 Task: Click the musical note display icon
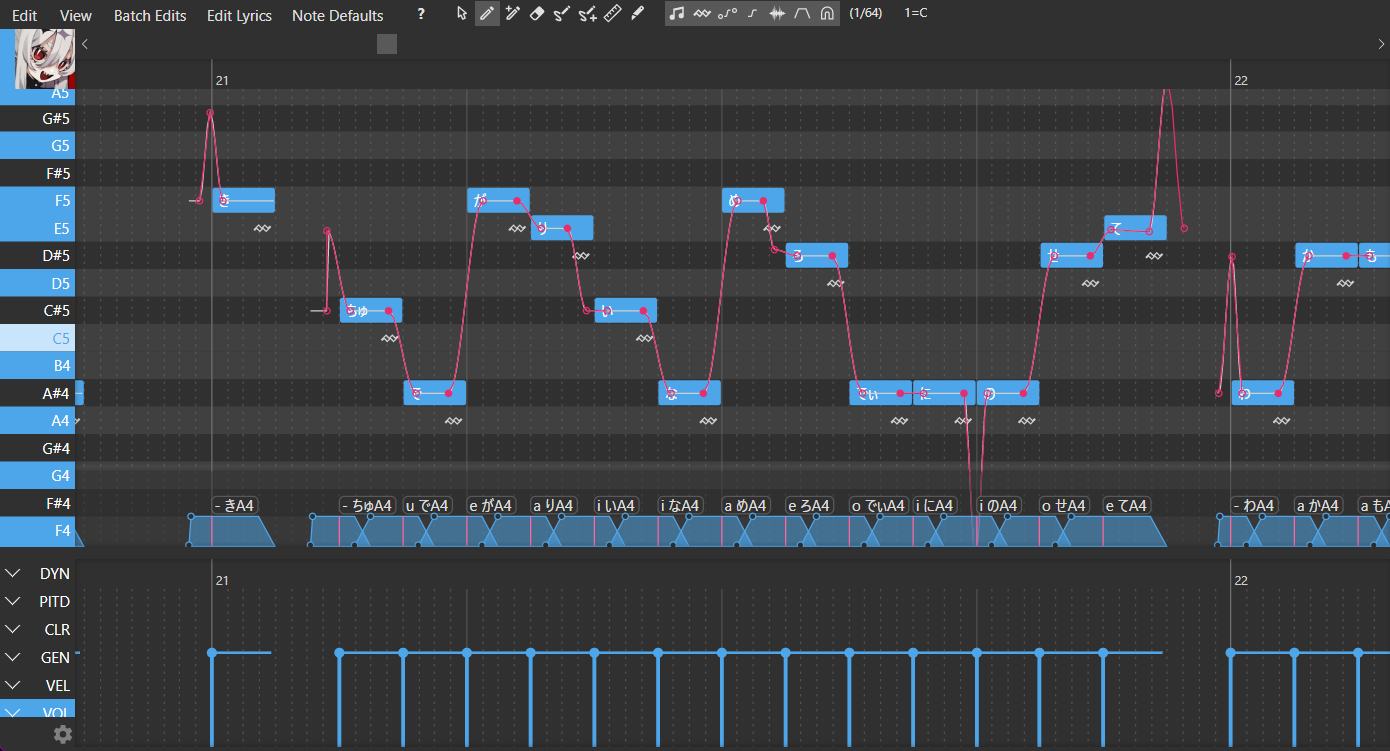[x=678, y=14]
